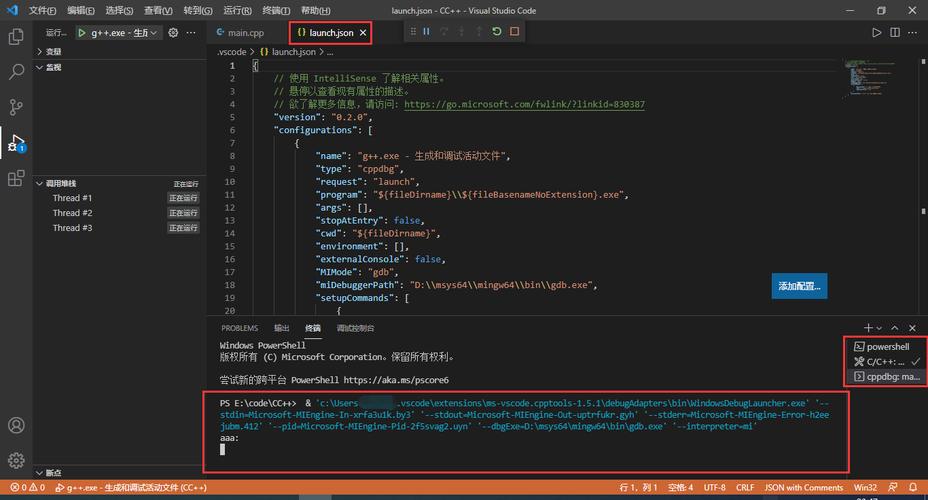Switch to the Output panel tab
Viewport: 928px width, 500px height.
281,328
